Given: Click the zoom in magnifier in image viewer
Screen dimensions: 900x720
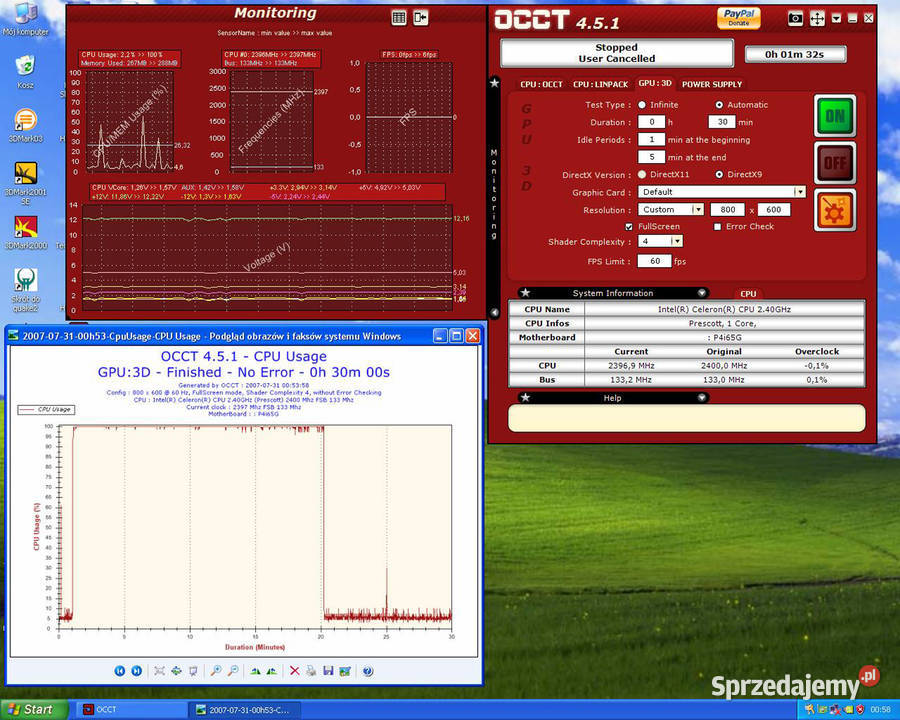Looking at the screenshot, I should (216, 670).
